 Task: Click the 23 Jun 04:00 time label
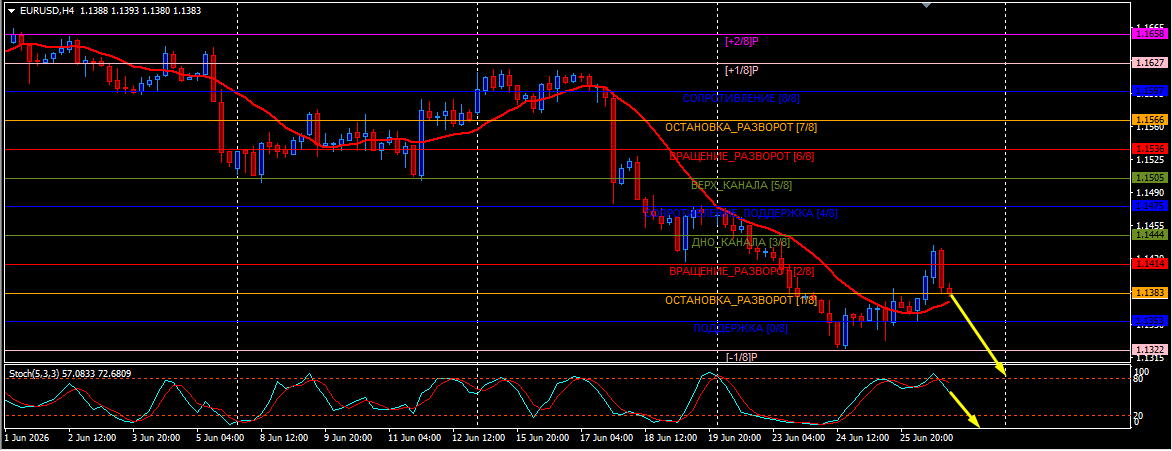pyautogui.click(x=797, y=436)
